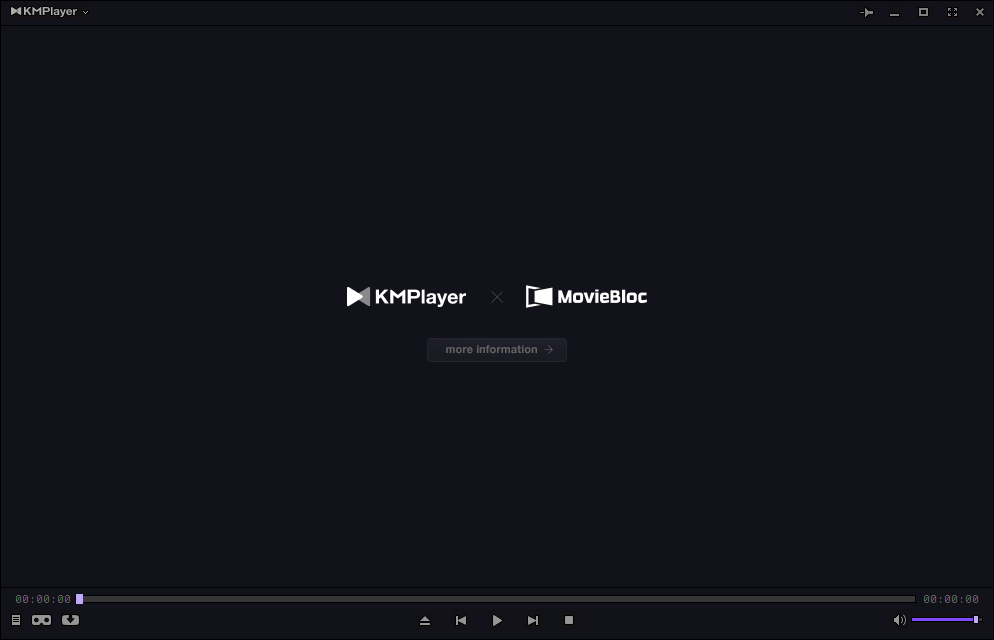
Task: Click the eject open file button
Action: click(x=425, y=620)
